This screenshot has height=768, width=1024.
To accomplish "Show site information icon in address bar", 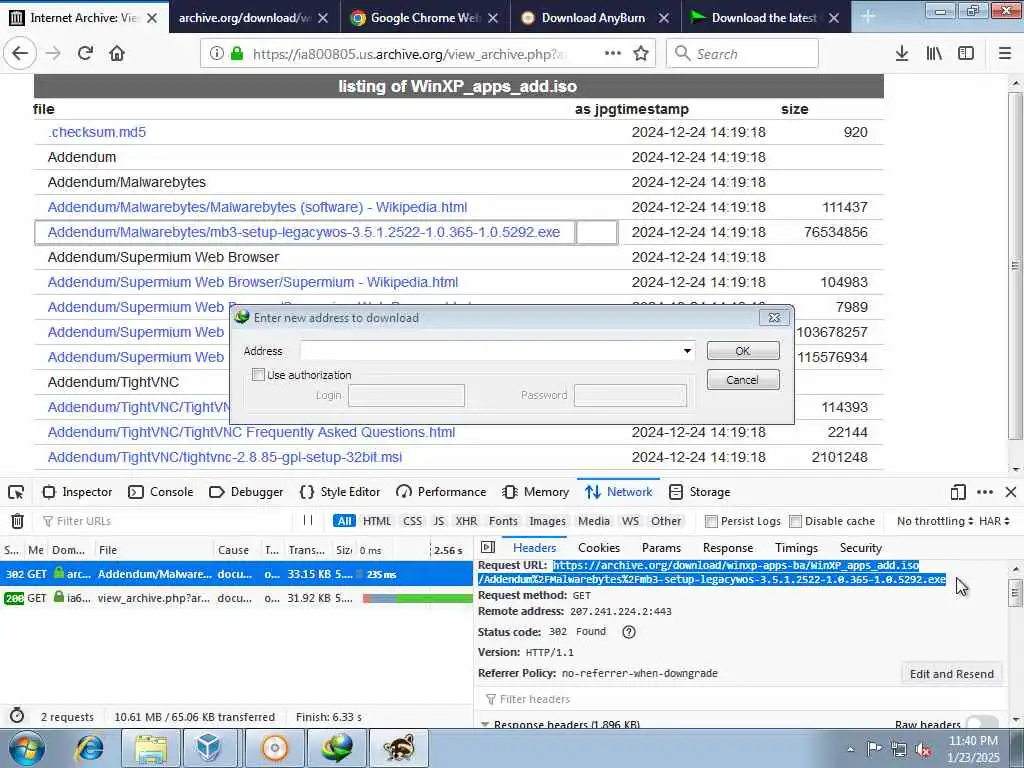I will [217, 54].
